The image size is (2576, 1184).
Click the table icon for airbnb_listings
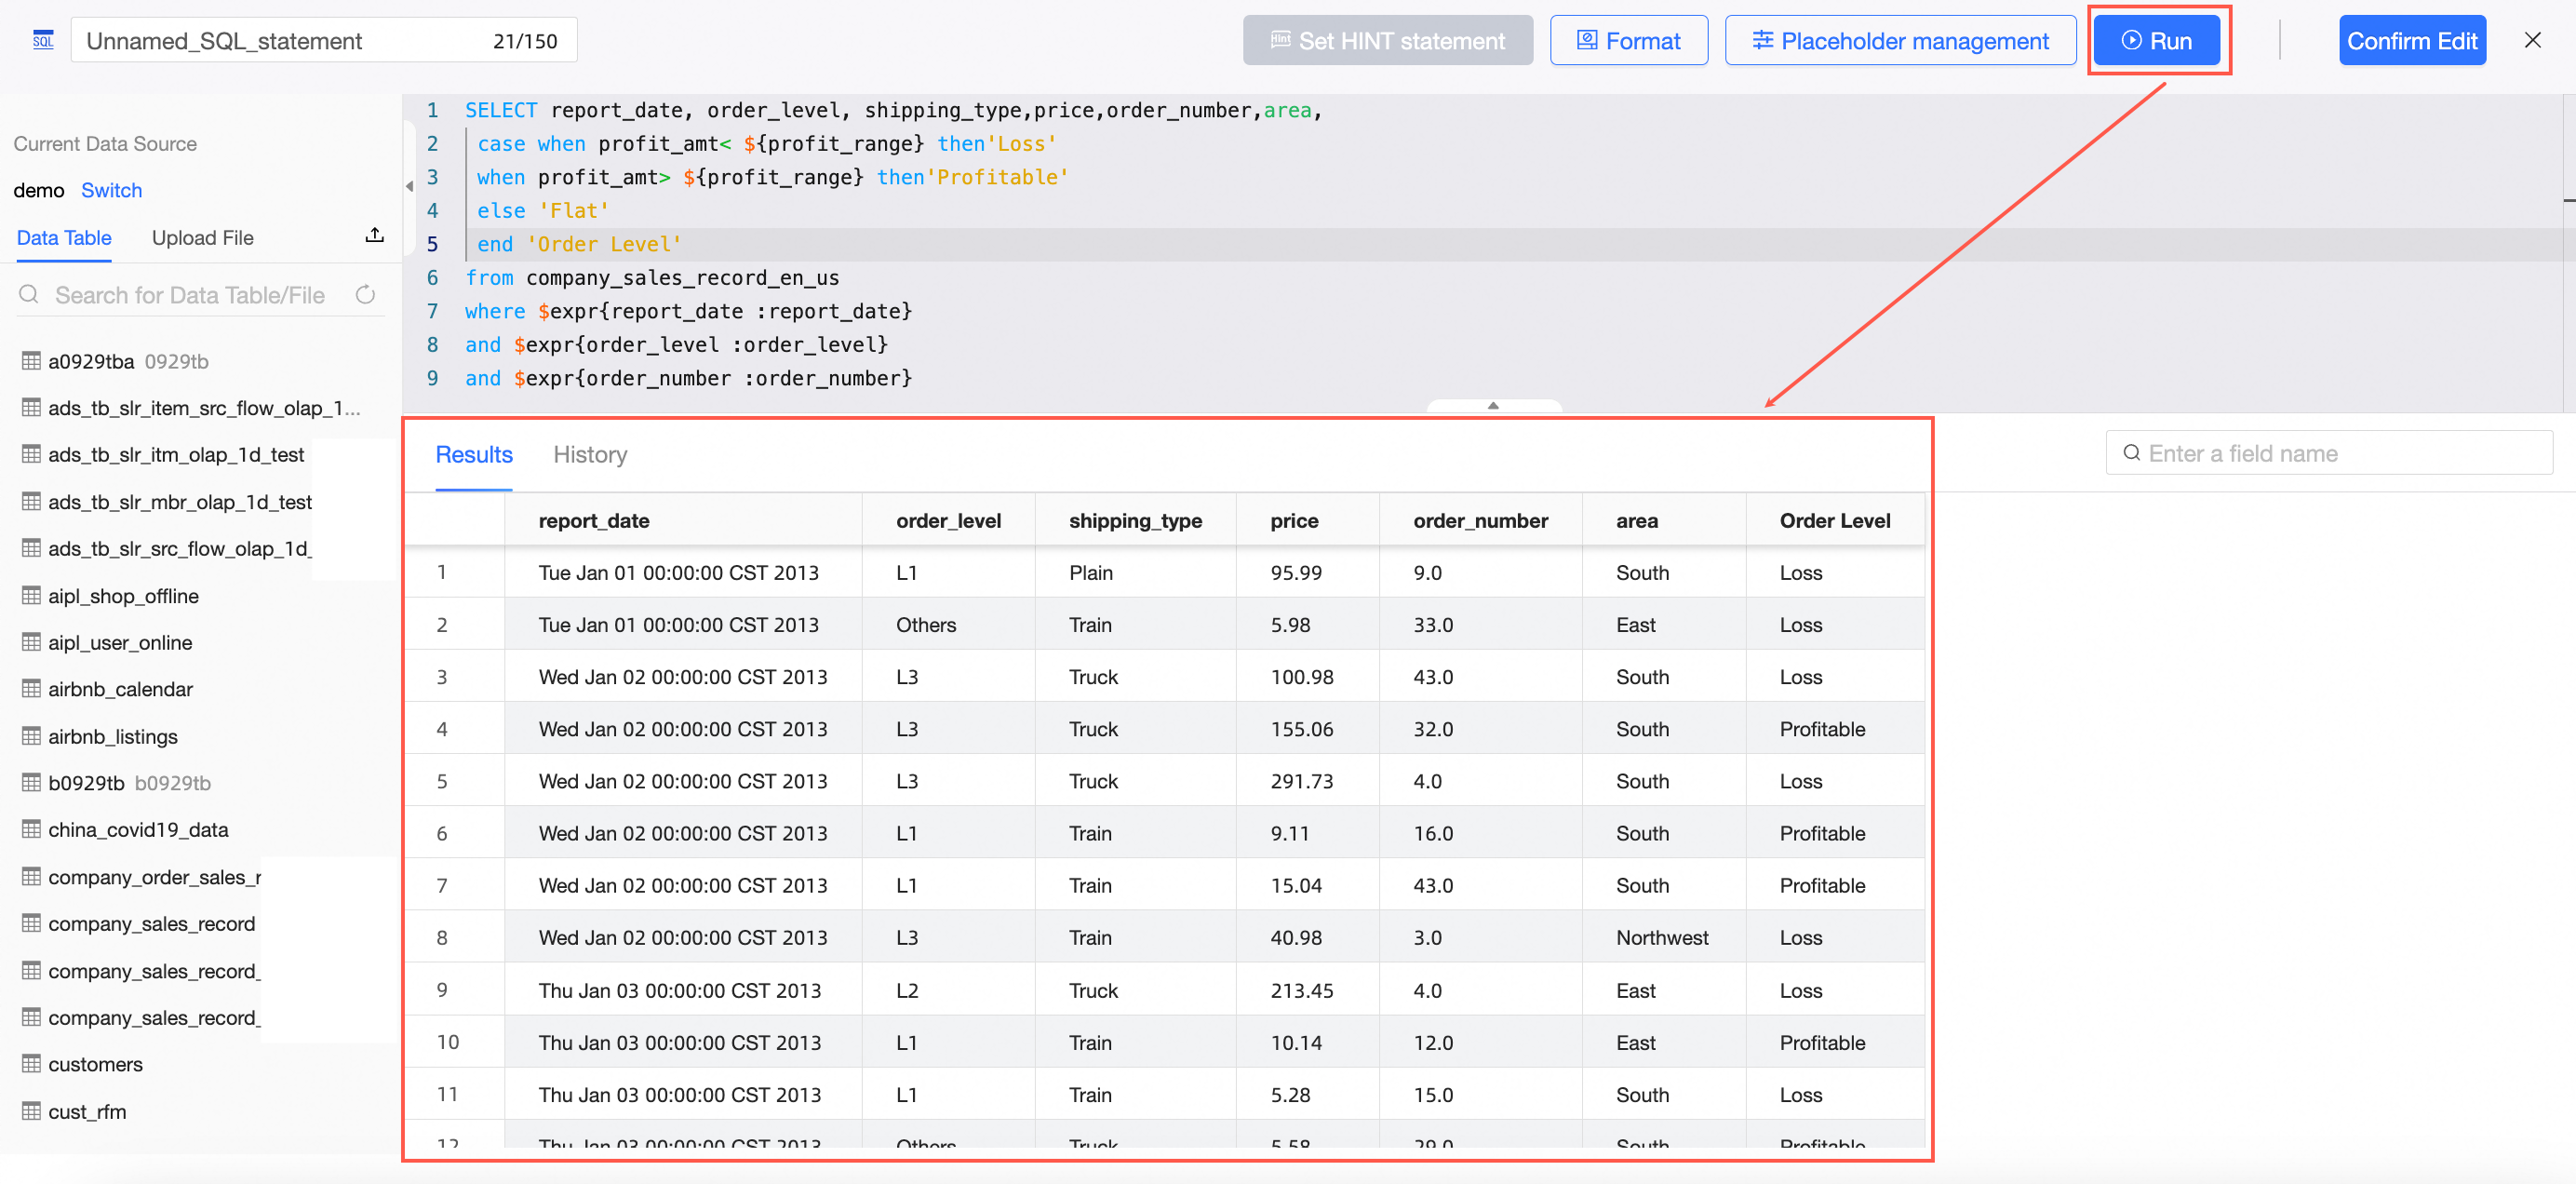coord(31,736)
